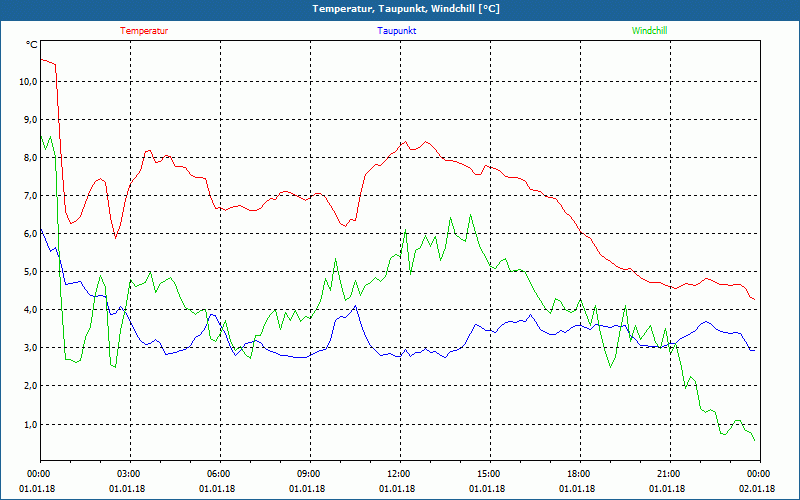
Task: Click the 8,0 y-axis value
Action: (x=31, y=158)
